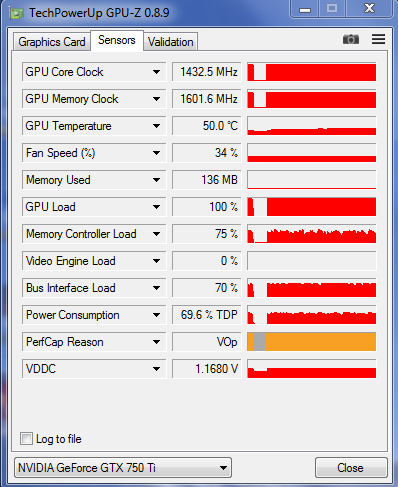Enable the Log to file checkbox
Screen dimensions: 398x487
[x=26, y=439]
